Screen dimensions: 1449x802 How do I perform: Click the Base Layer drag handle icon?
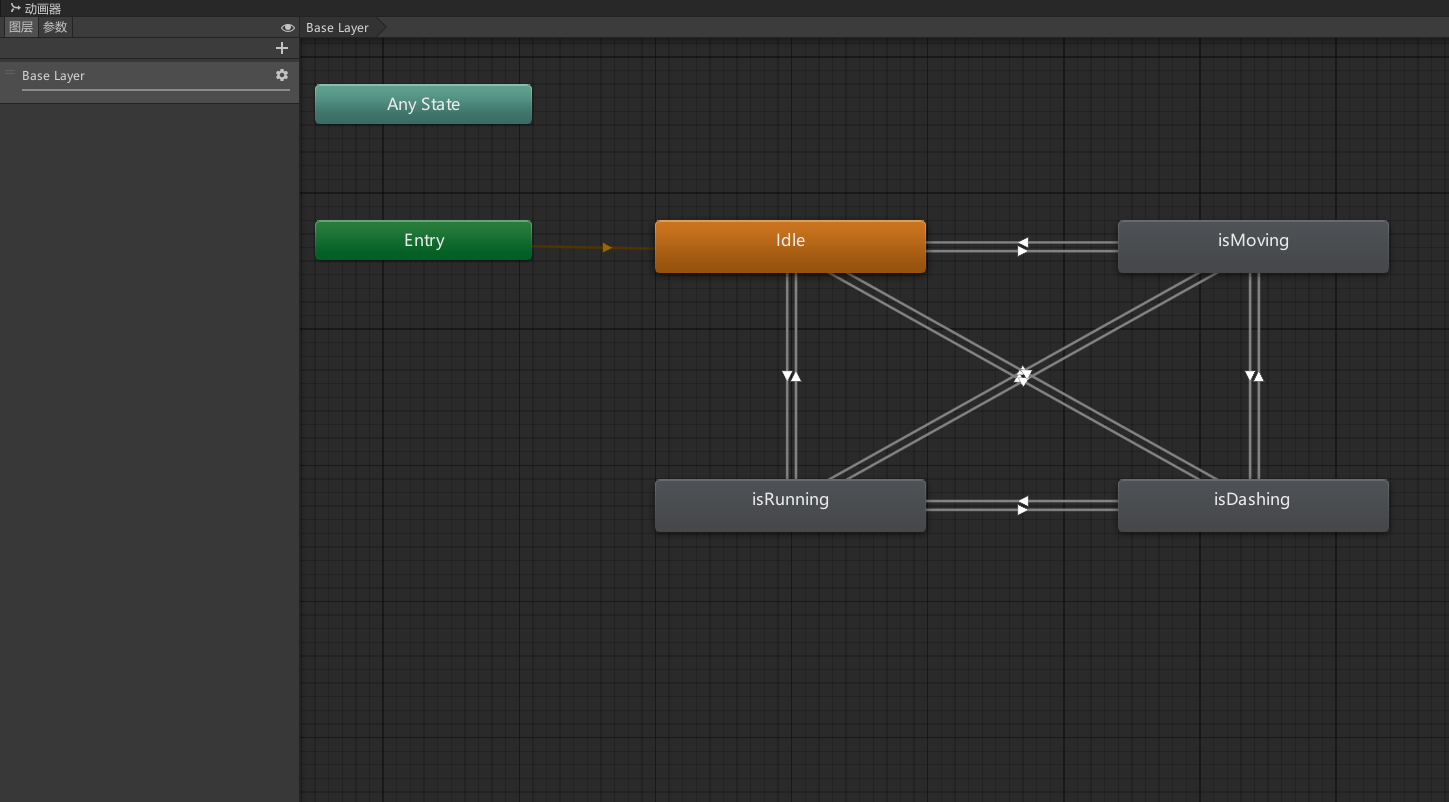[10, 73]
